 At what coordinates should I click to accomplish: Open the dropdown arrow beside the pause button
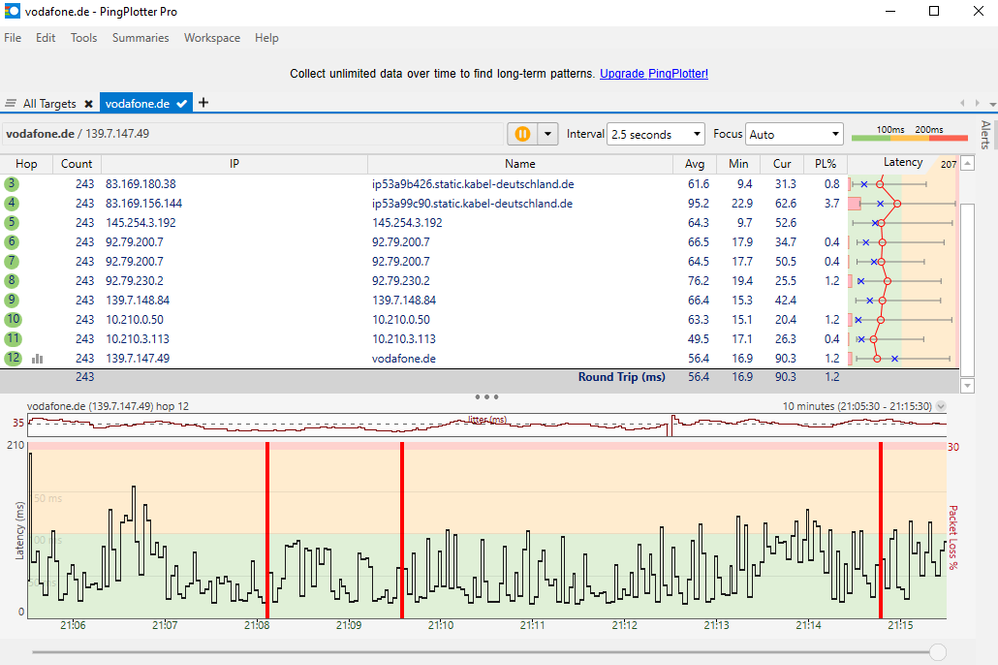tap(547, 134)
